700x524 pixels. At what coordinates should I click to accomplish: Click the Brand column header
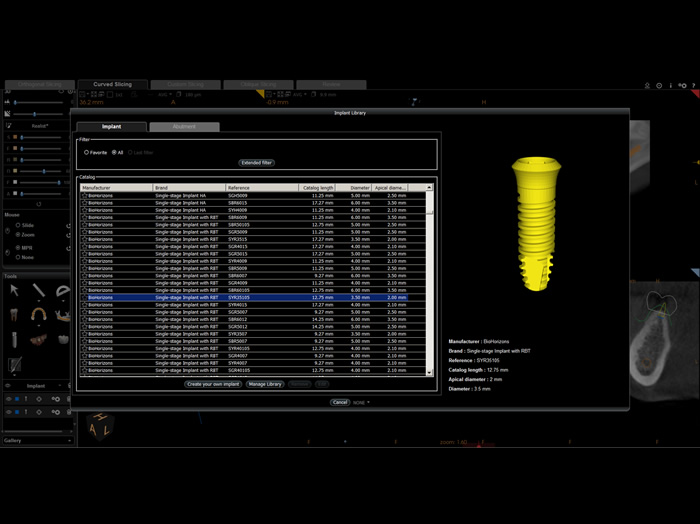coord(189,188)
